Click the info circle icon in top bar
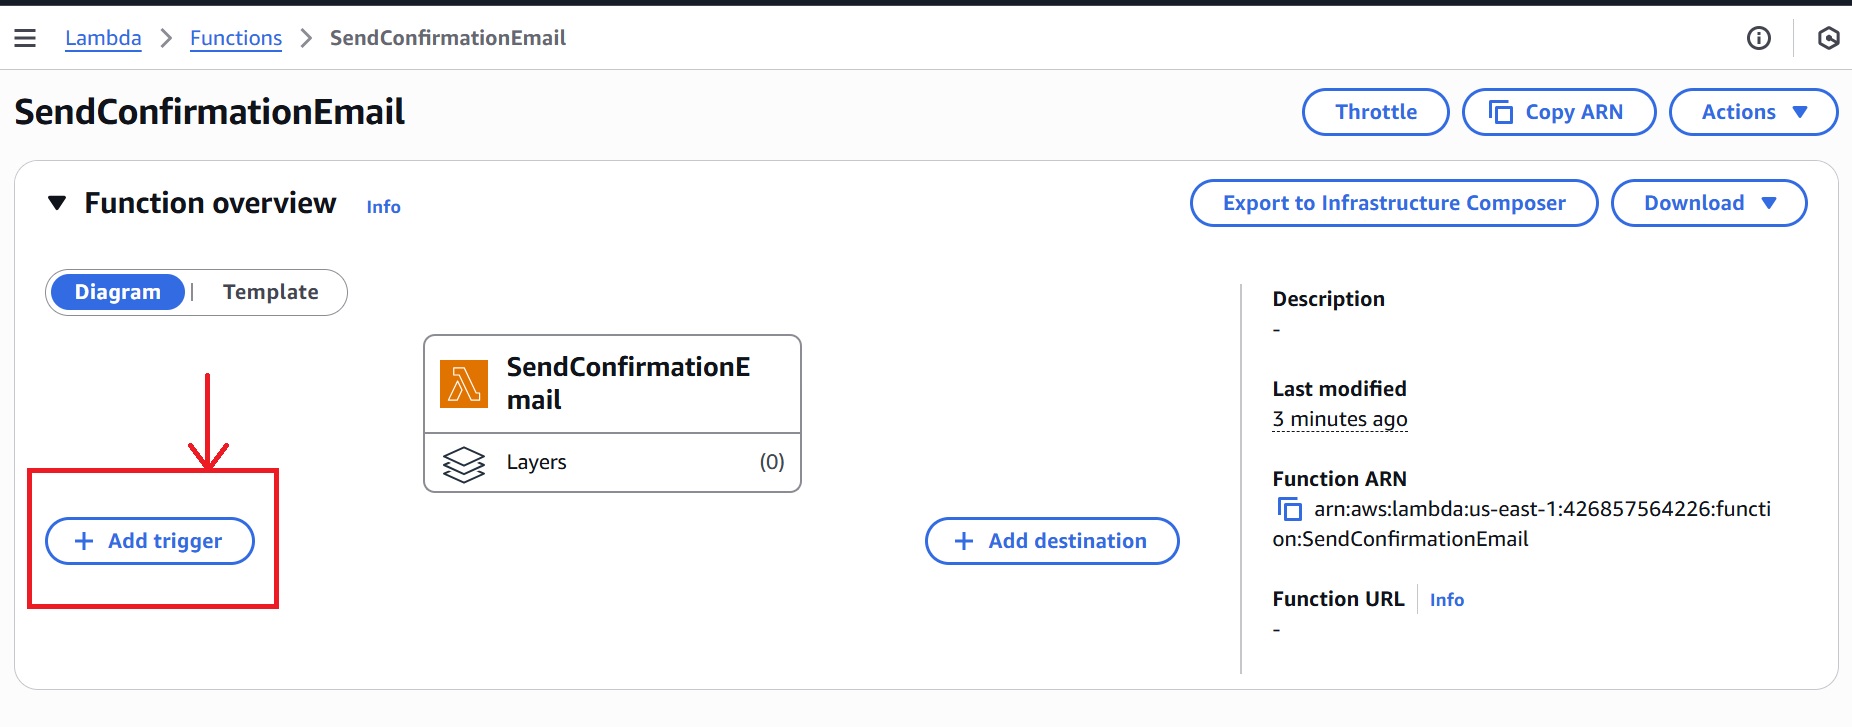Viewport: 1852px width, 727px height. (x=1758, y=38)
